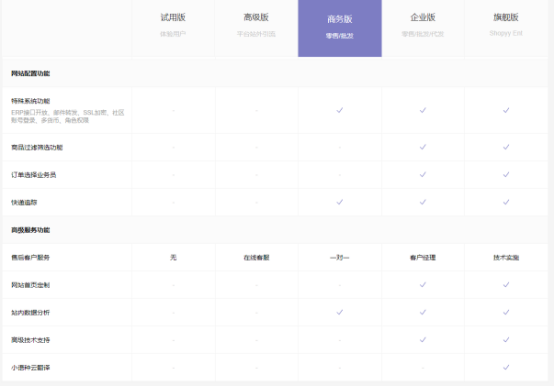Screen dimensions: 554x387
Task: Click the 高级服务功能 section heading
Action: [30, 230]
